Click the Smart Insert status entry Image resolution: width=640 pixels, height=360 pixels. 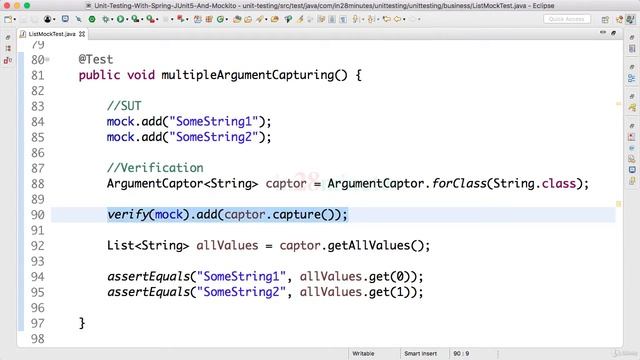[x=420, y=353]
